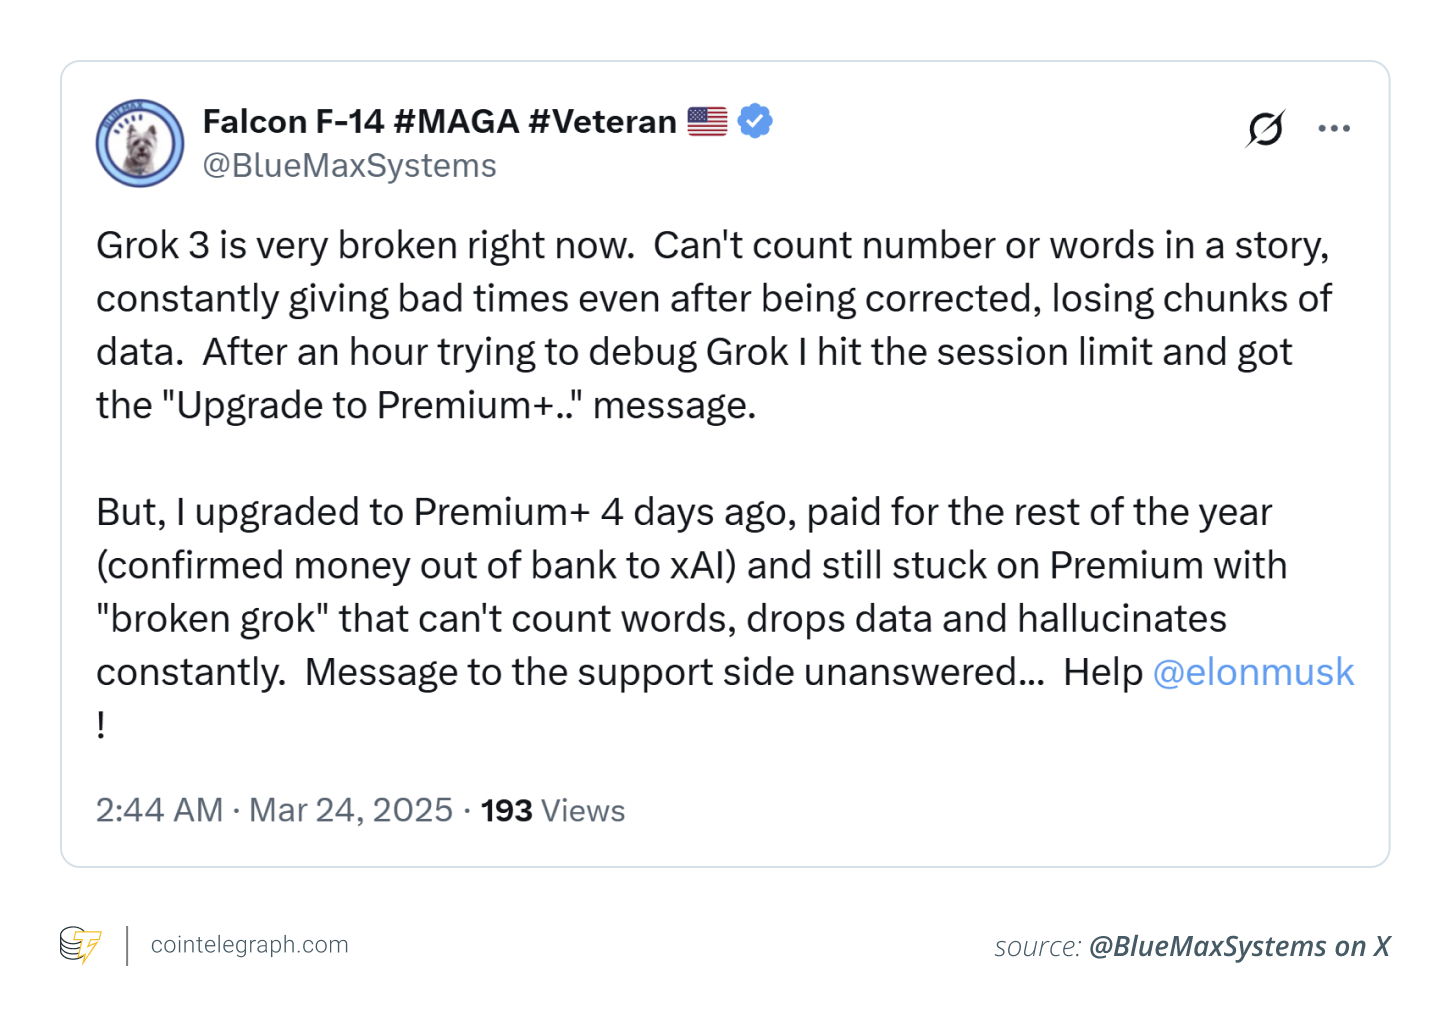Open the tweet's three-dot options menu

point(1334,128)
